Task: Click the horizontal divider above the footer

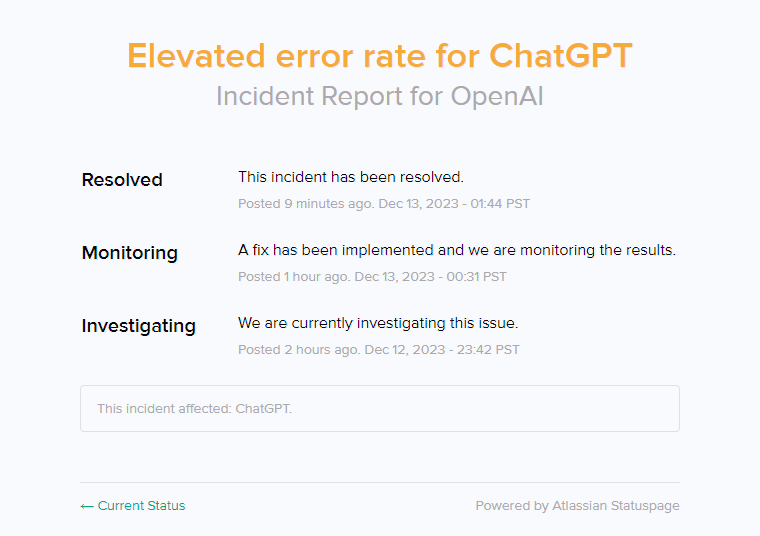Action: pos(380,482)
